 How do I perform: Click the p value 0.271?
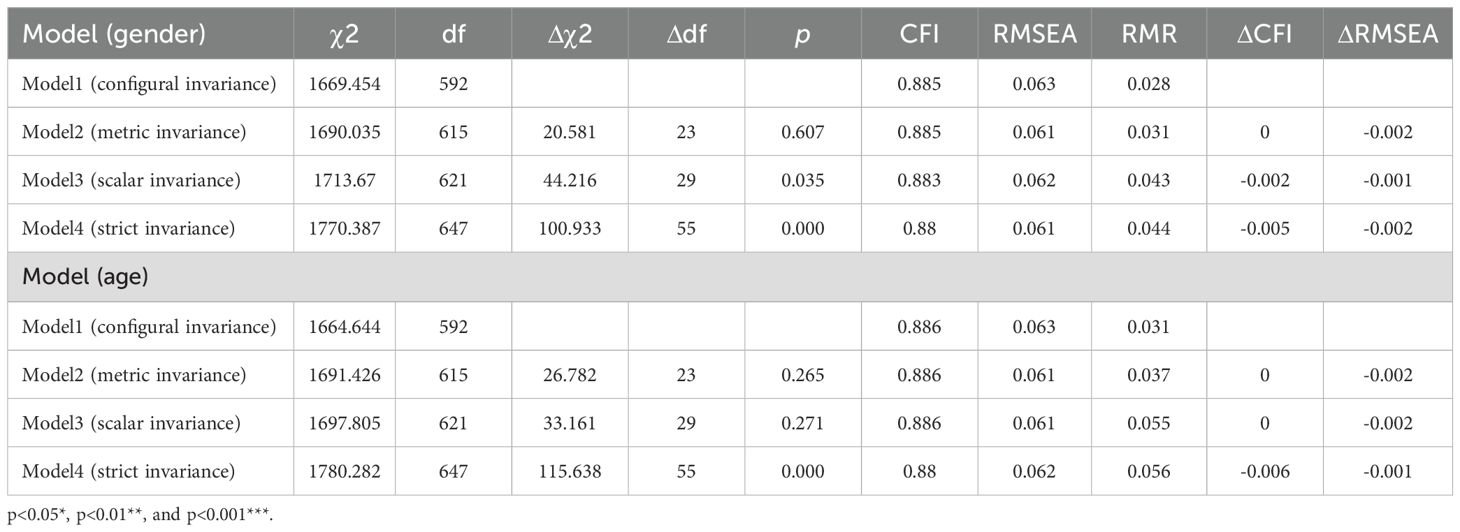coord(797,423)
